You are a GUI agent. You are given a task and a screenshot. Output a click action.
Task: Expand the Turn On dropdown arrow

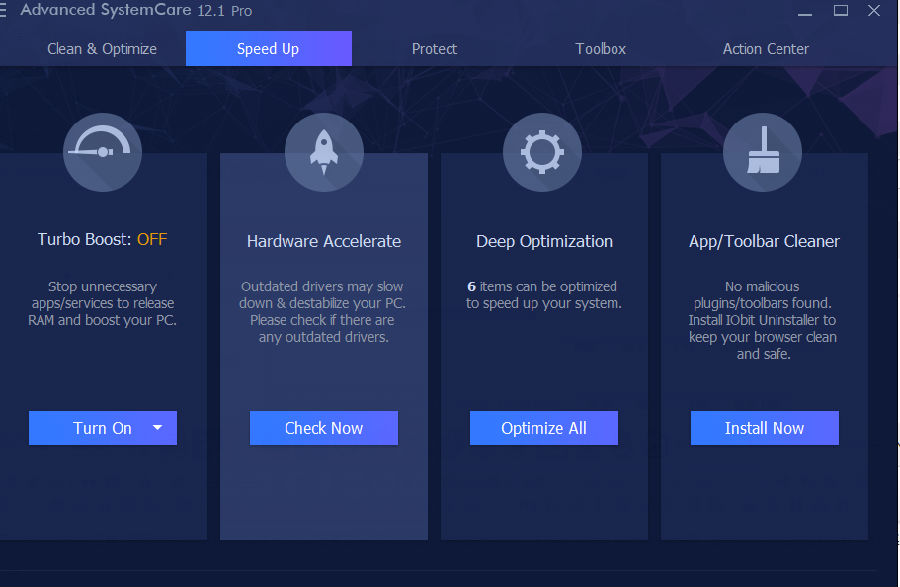[157, 427]
